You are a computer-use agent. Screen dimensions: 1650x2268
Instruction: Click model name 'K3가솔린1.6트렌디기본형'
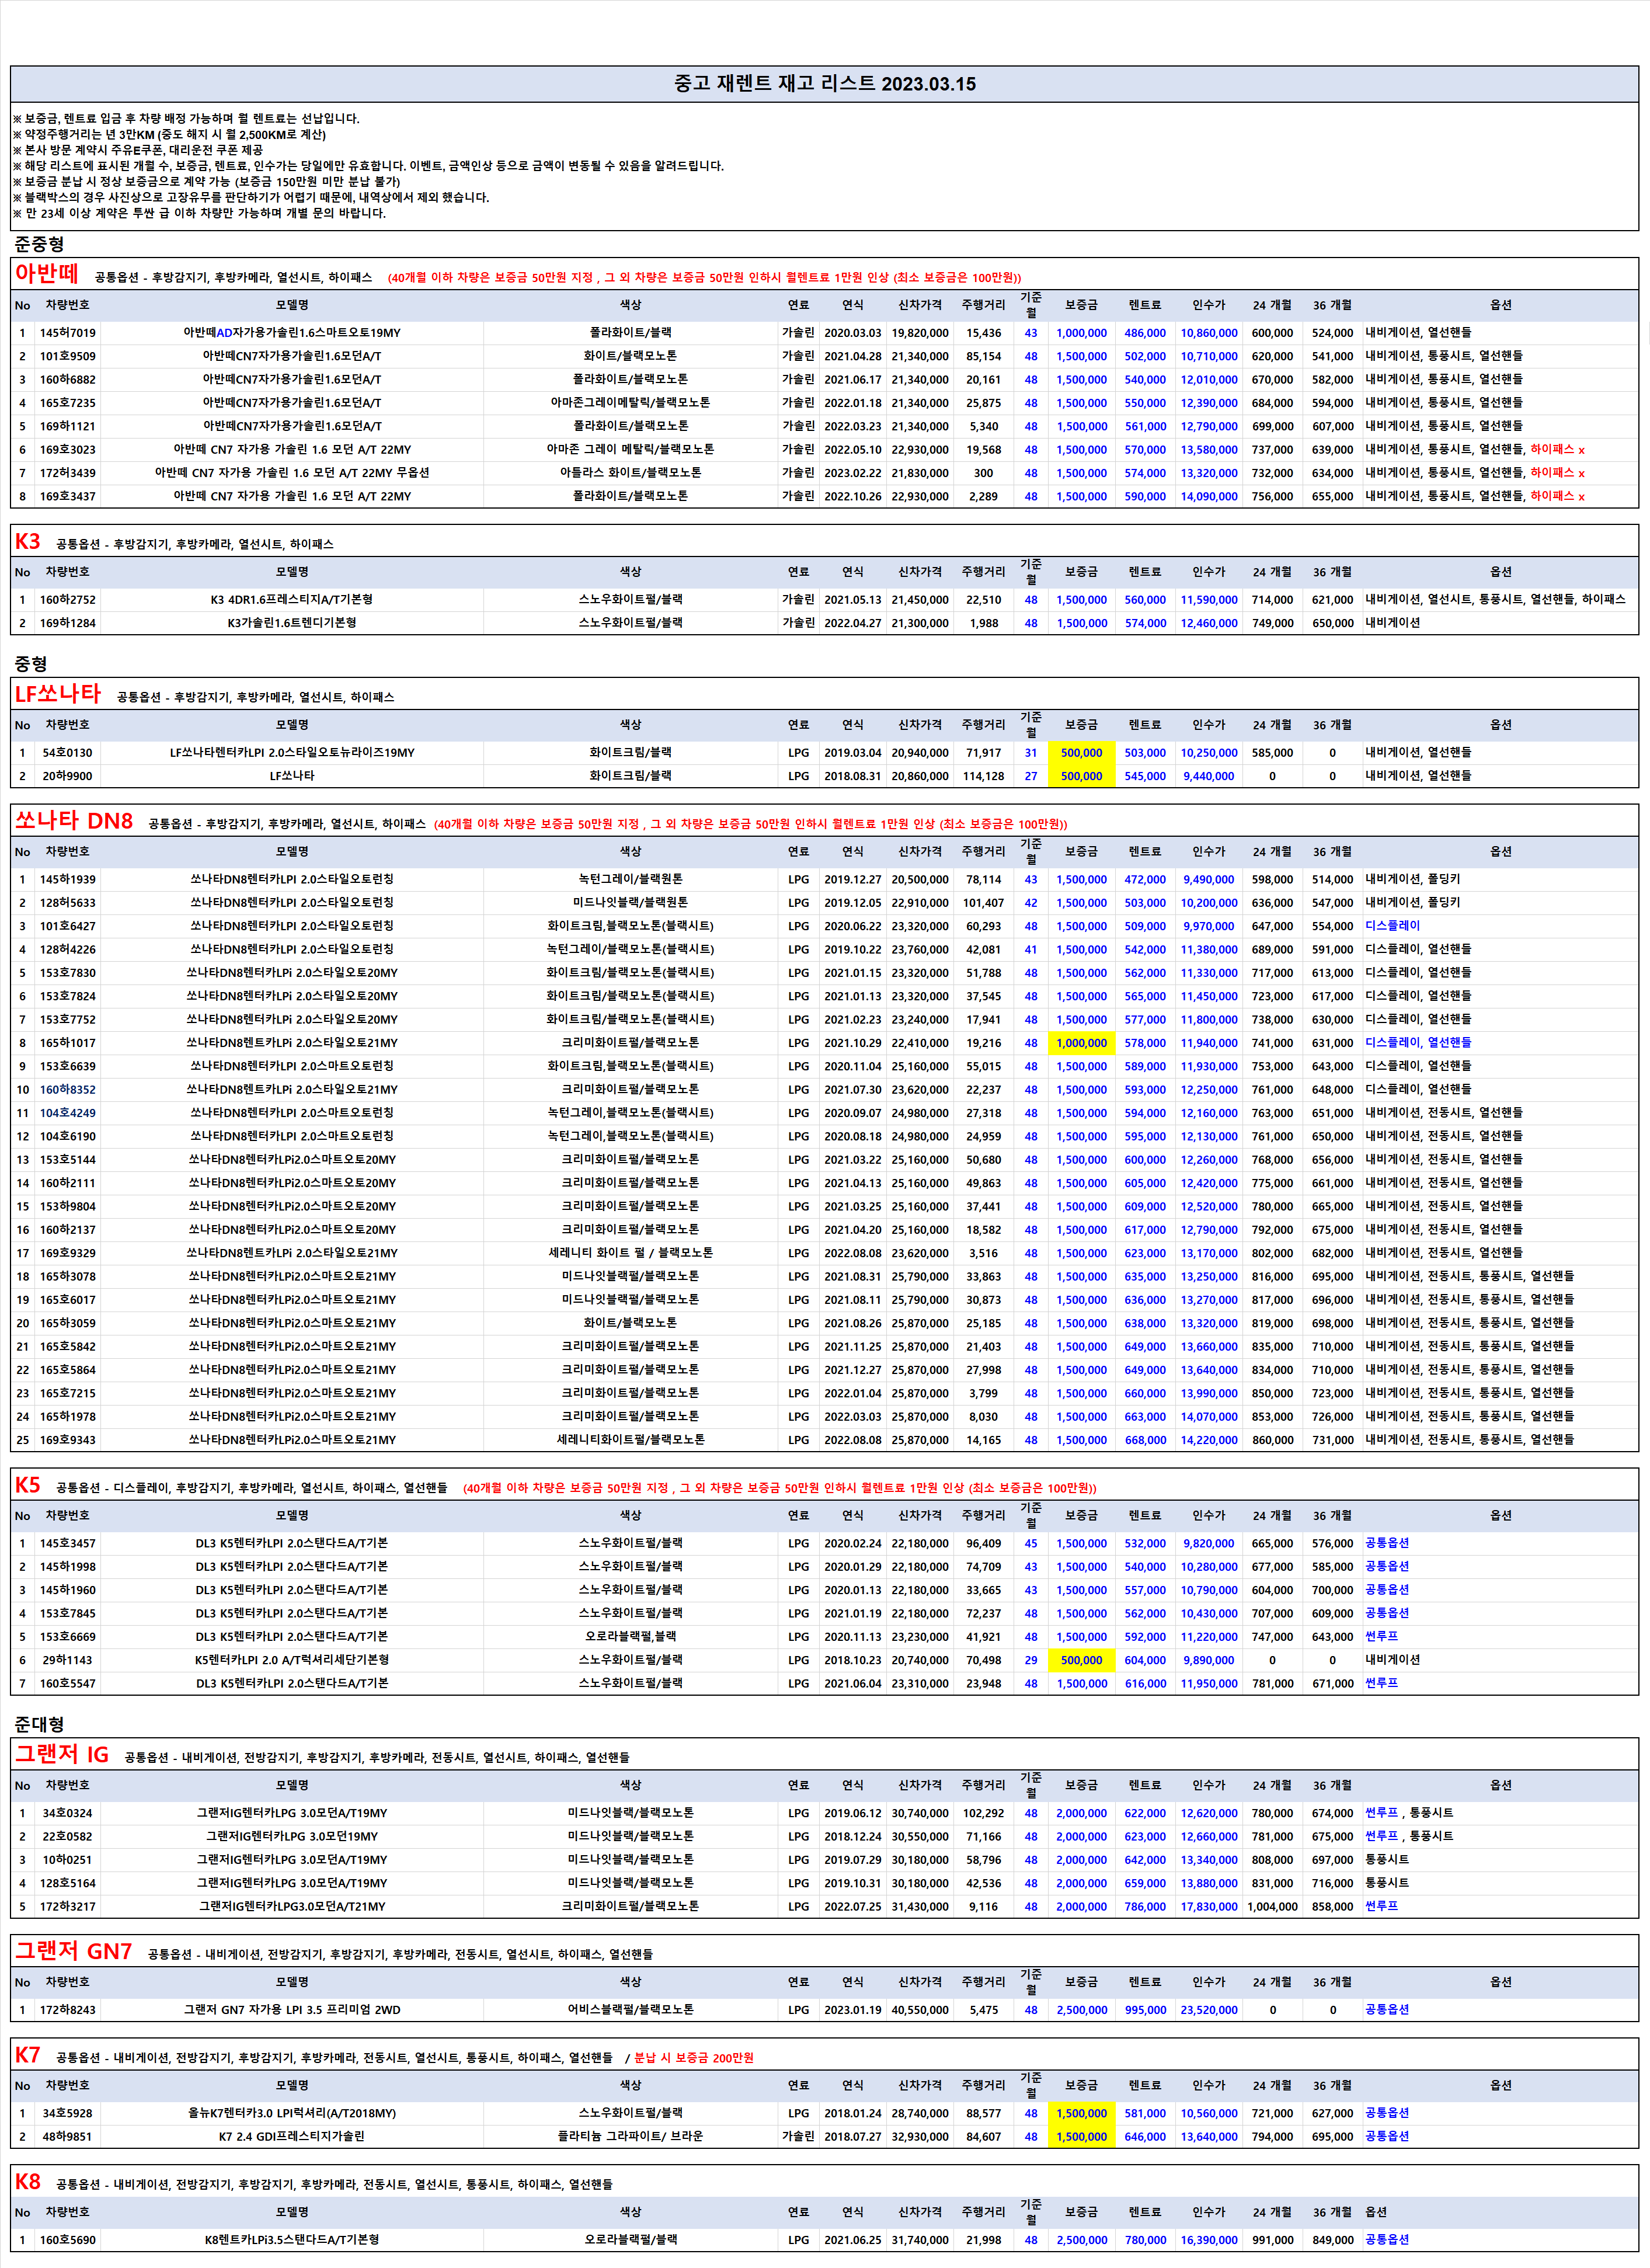tap(292, 623)
